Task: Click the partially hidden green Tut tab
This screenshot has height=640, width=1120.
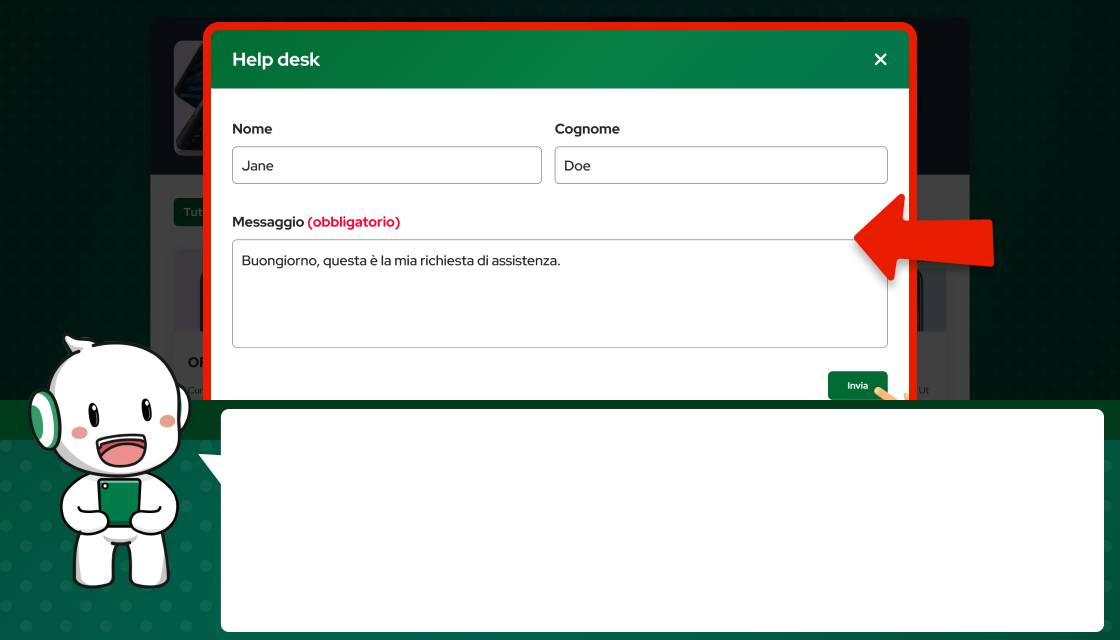Action: pyautogui.click(x=188, y=212)
